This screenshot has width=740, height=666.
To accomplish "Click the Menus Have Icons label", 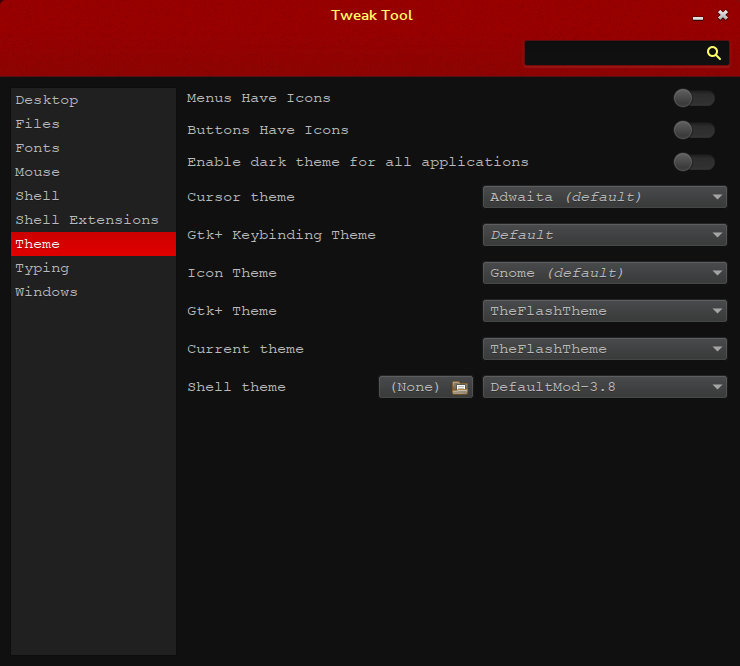I will coord(259,98).
